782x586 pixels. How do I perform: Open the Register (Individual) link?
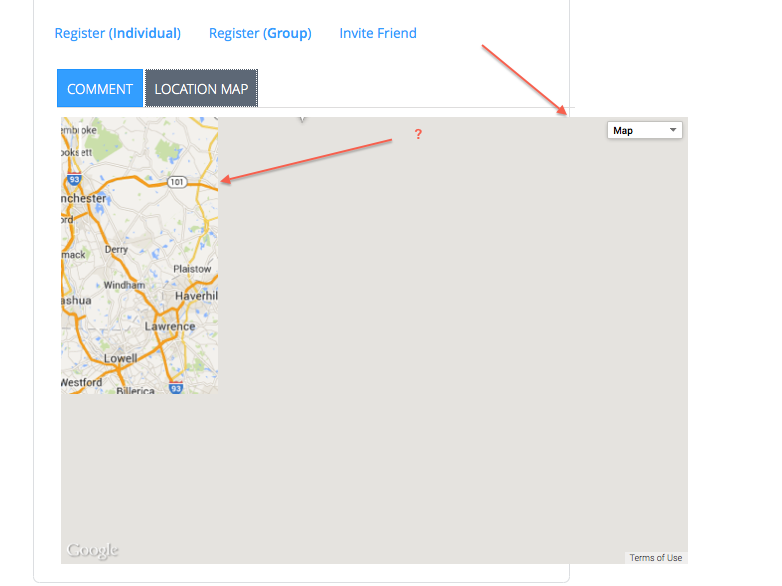[117, 33]
